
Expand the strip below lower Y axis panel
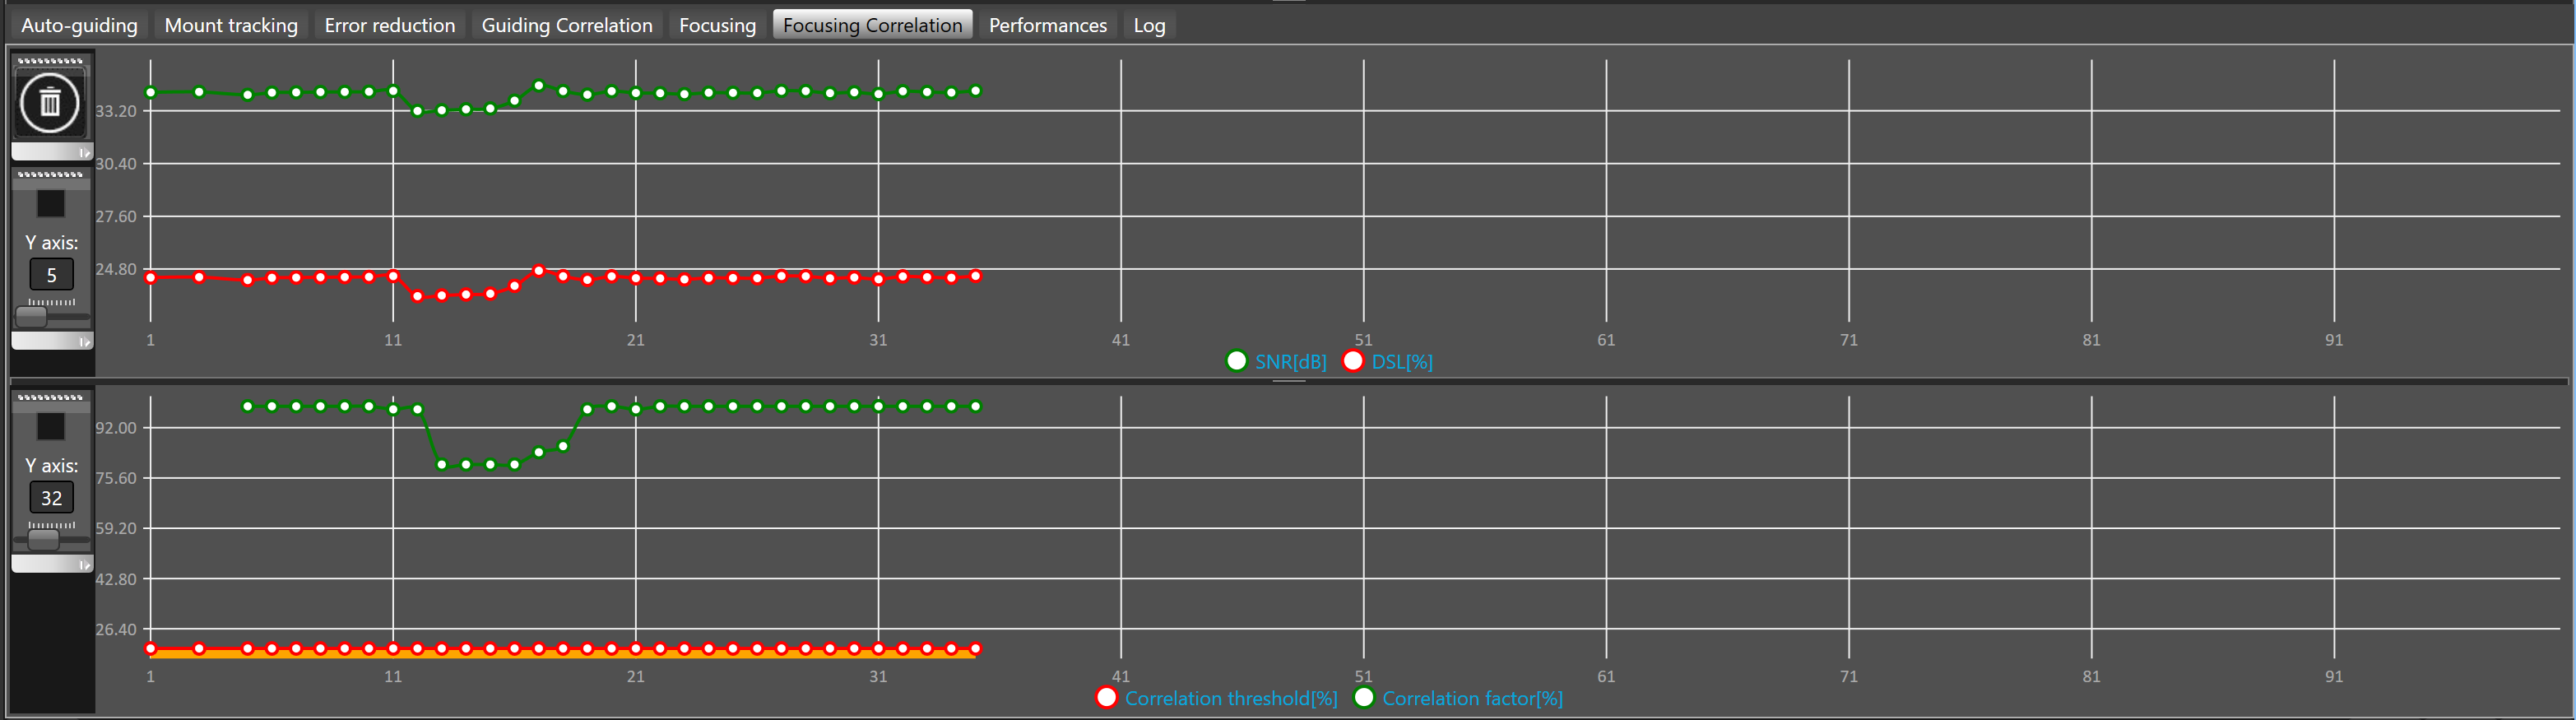(x=52, y=564)
